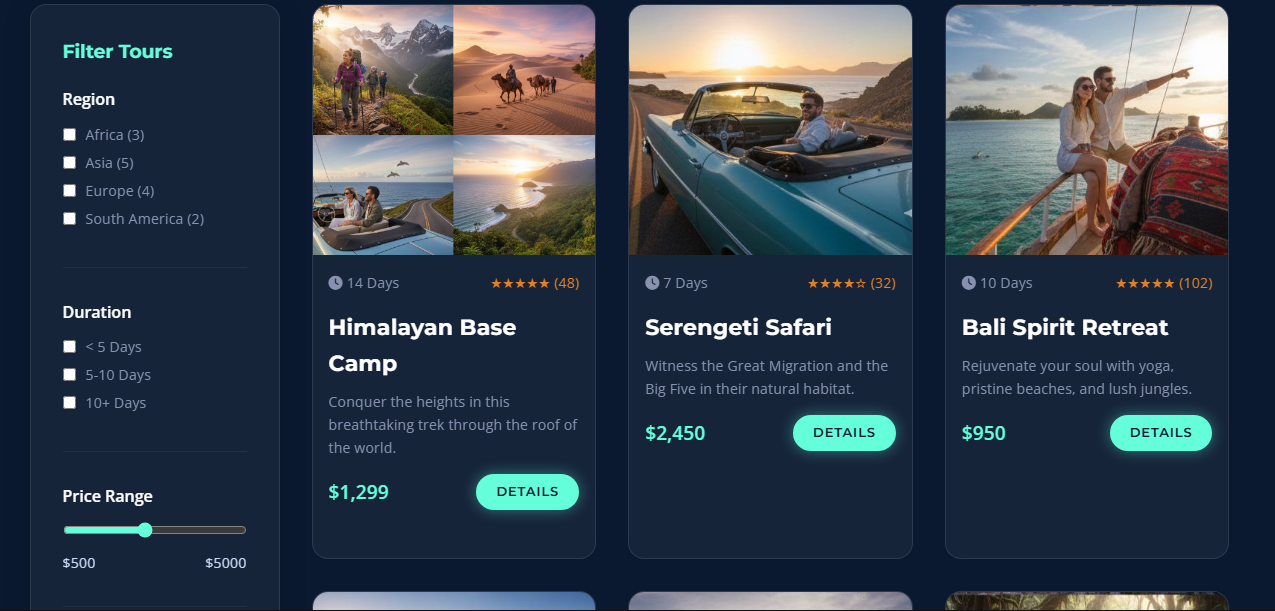Image resolution: width=1275 pixels, height=611 pixels.
Task: Click the clock icon beside 7 Days
Action: click(652, 283)
